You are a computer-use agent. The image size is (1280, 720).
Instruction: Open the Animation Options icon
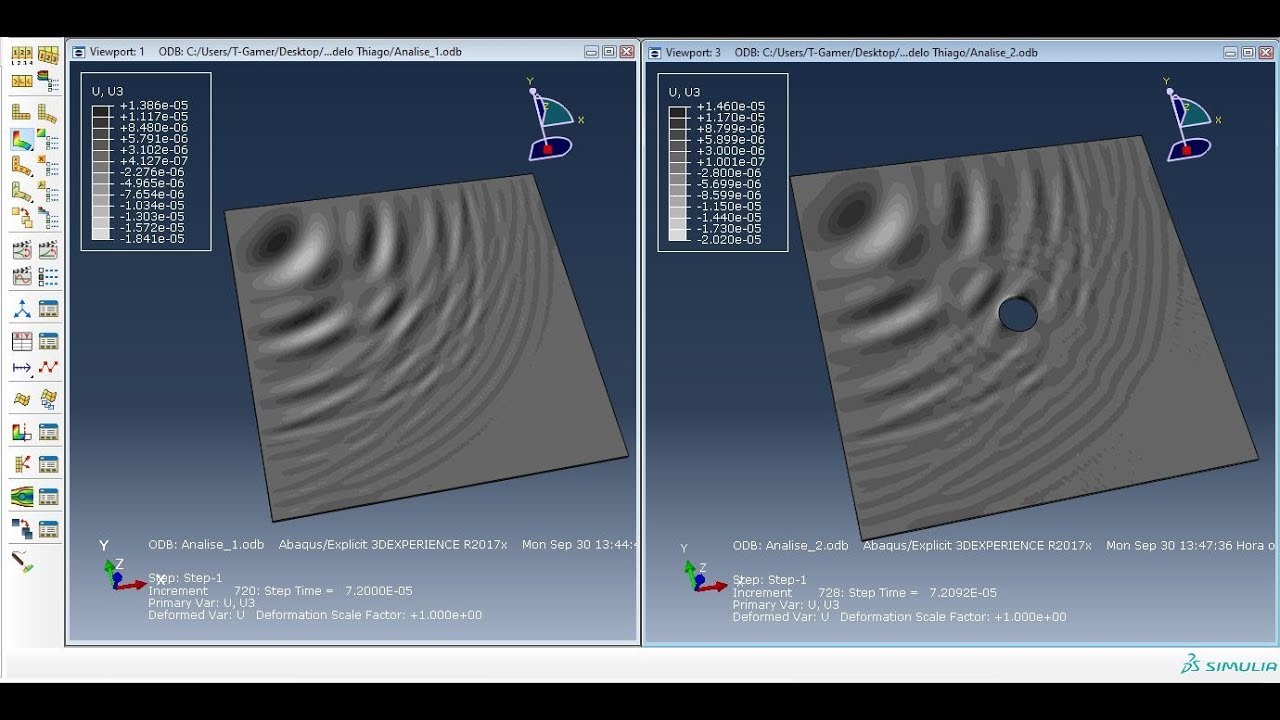coord(47,276)
